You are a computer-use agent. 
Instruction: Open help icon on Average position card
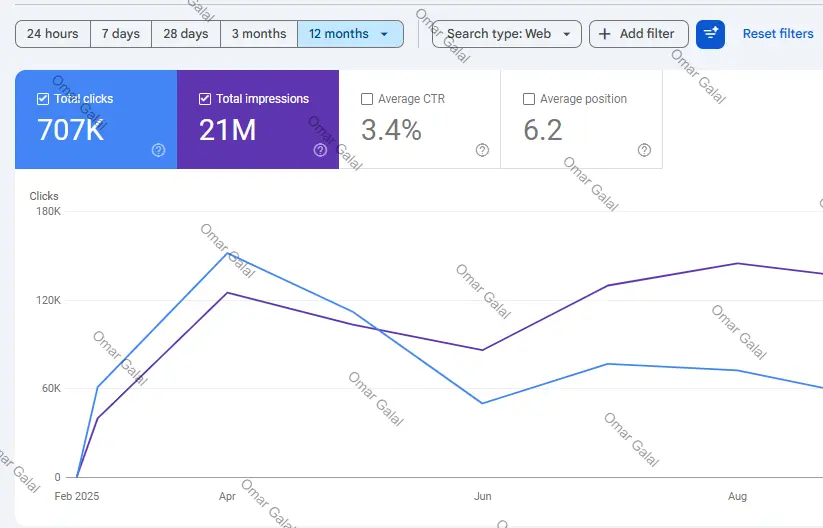(x=644, y=150)
